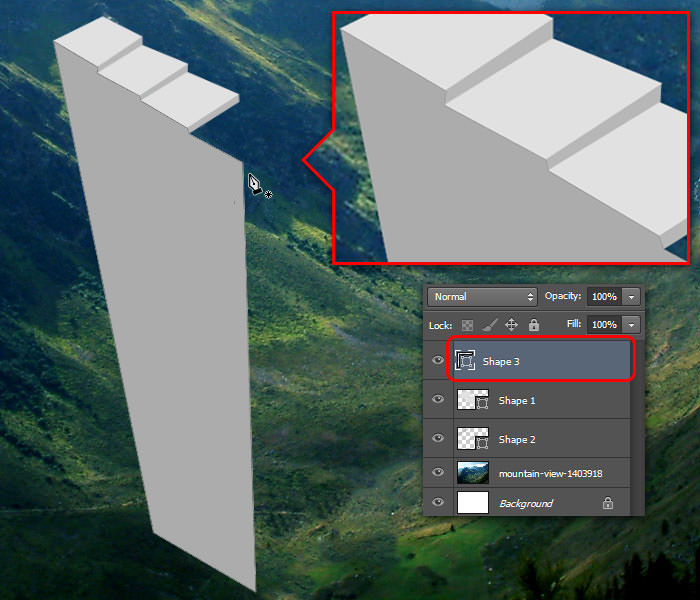The height and width of the screenshot is (600, 700).
Task: Click the Fill 100% value field
Action: click(x=604, y=325)
